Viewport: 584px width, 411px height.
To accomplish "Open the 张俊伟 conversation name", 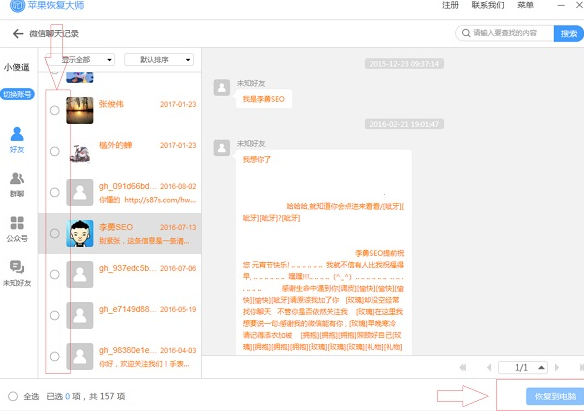I will (111, 104).
